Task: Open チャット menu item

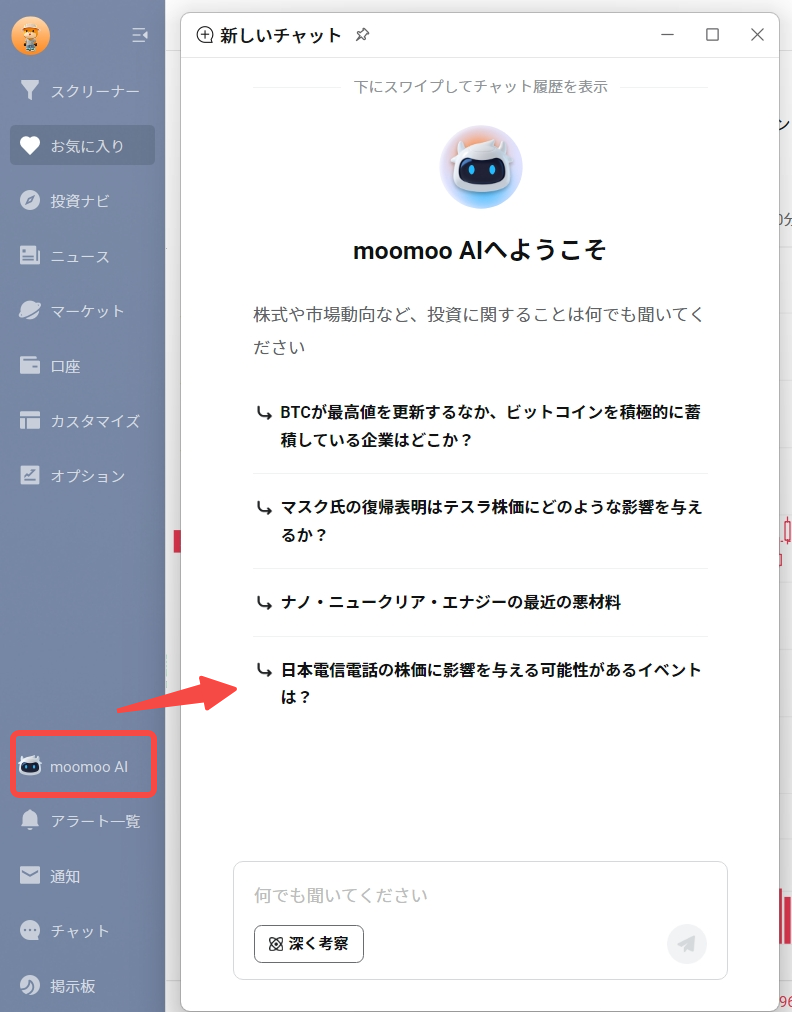Action: coord(83,931)
